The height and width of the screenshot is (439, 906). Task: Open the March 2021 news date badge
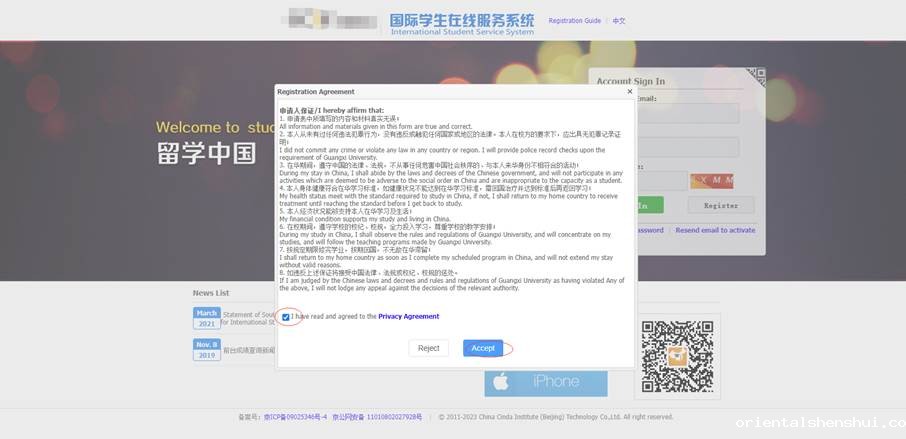click(206, 318)
